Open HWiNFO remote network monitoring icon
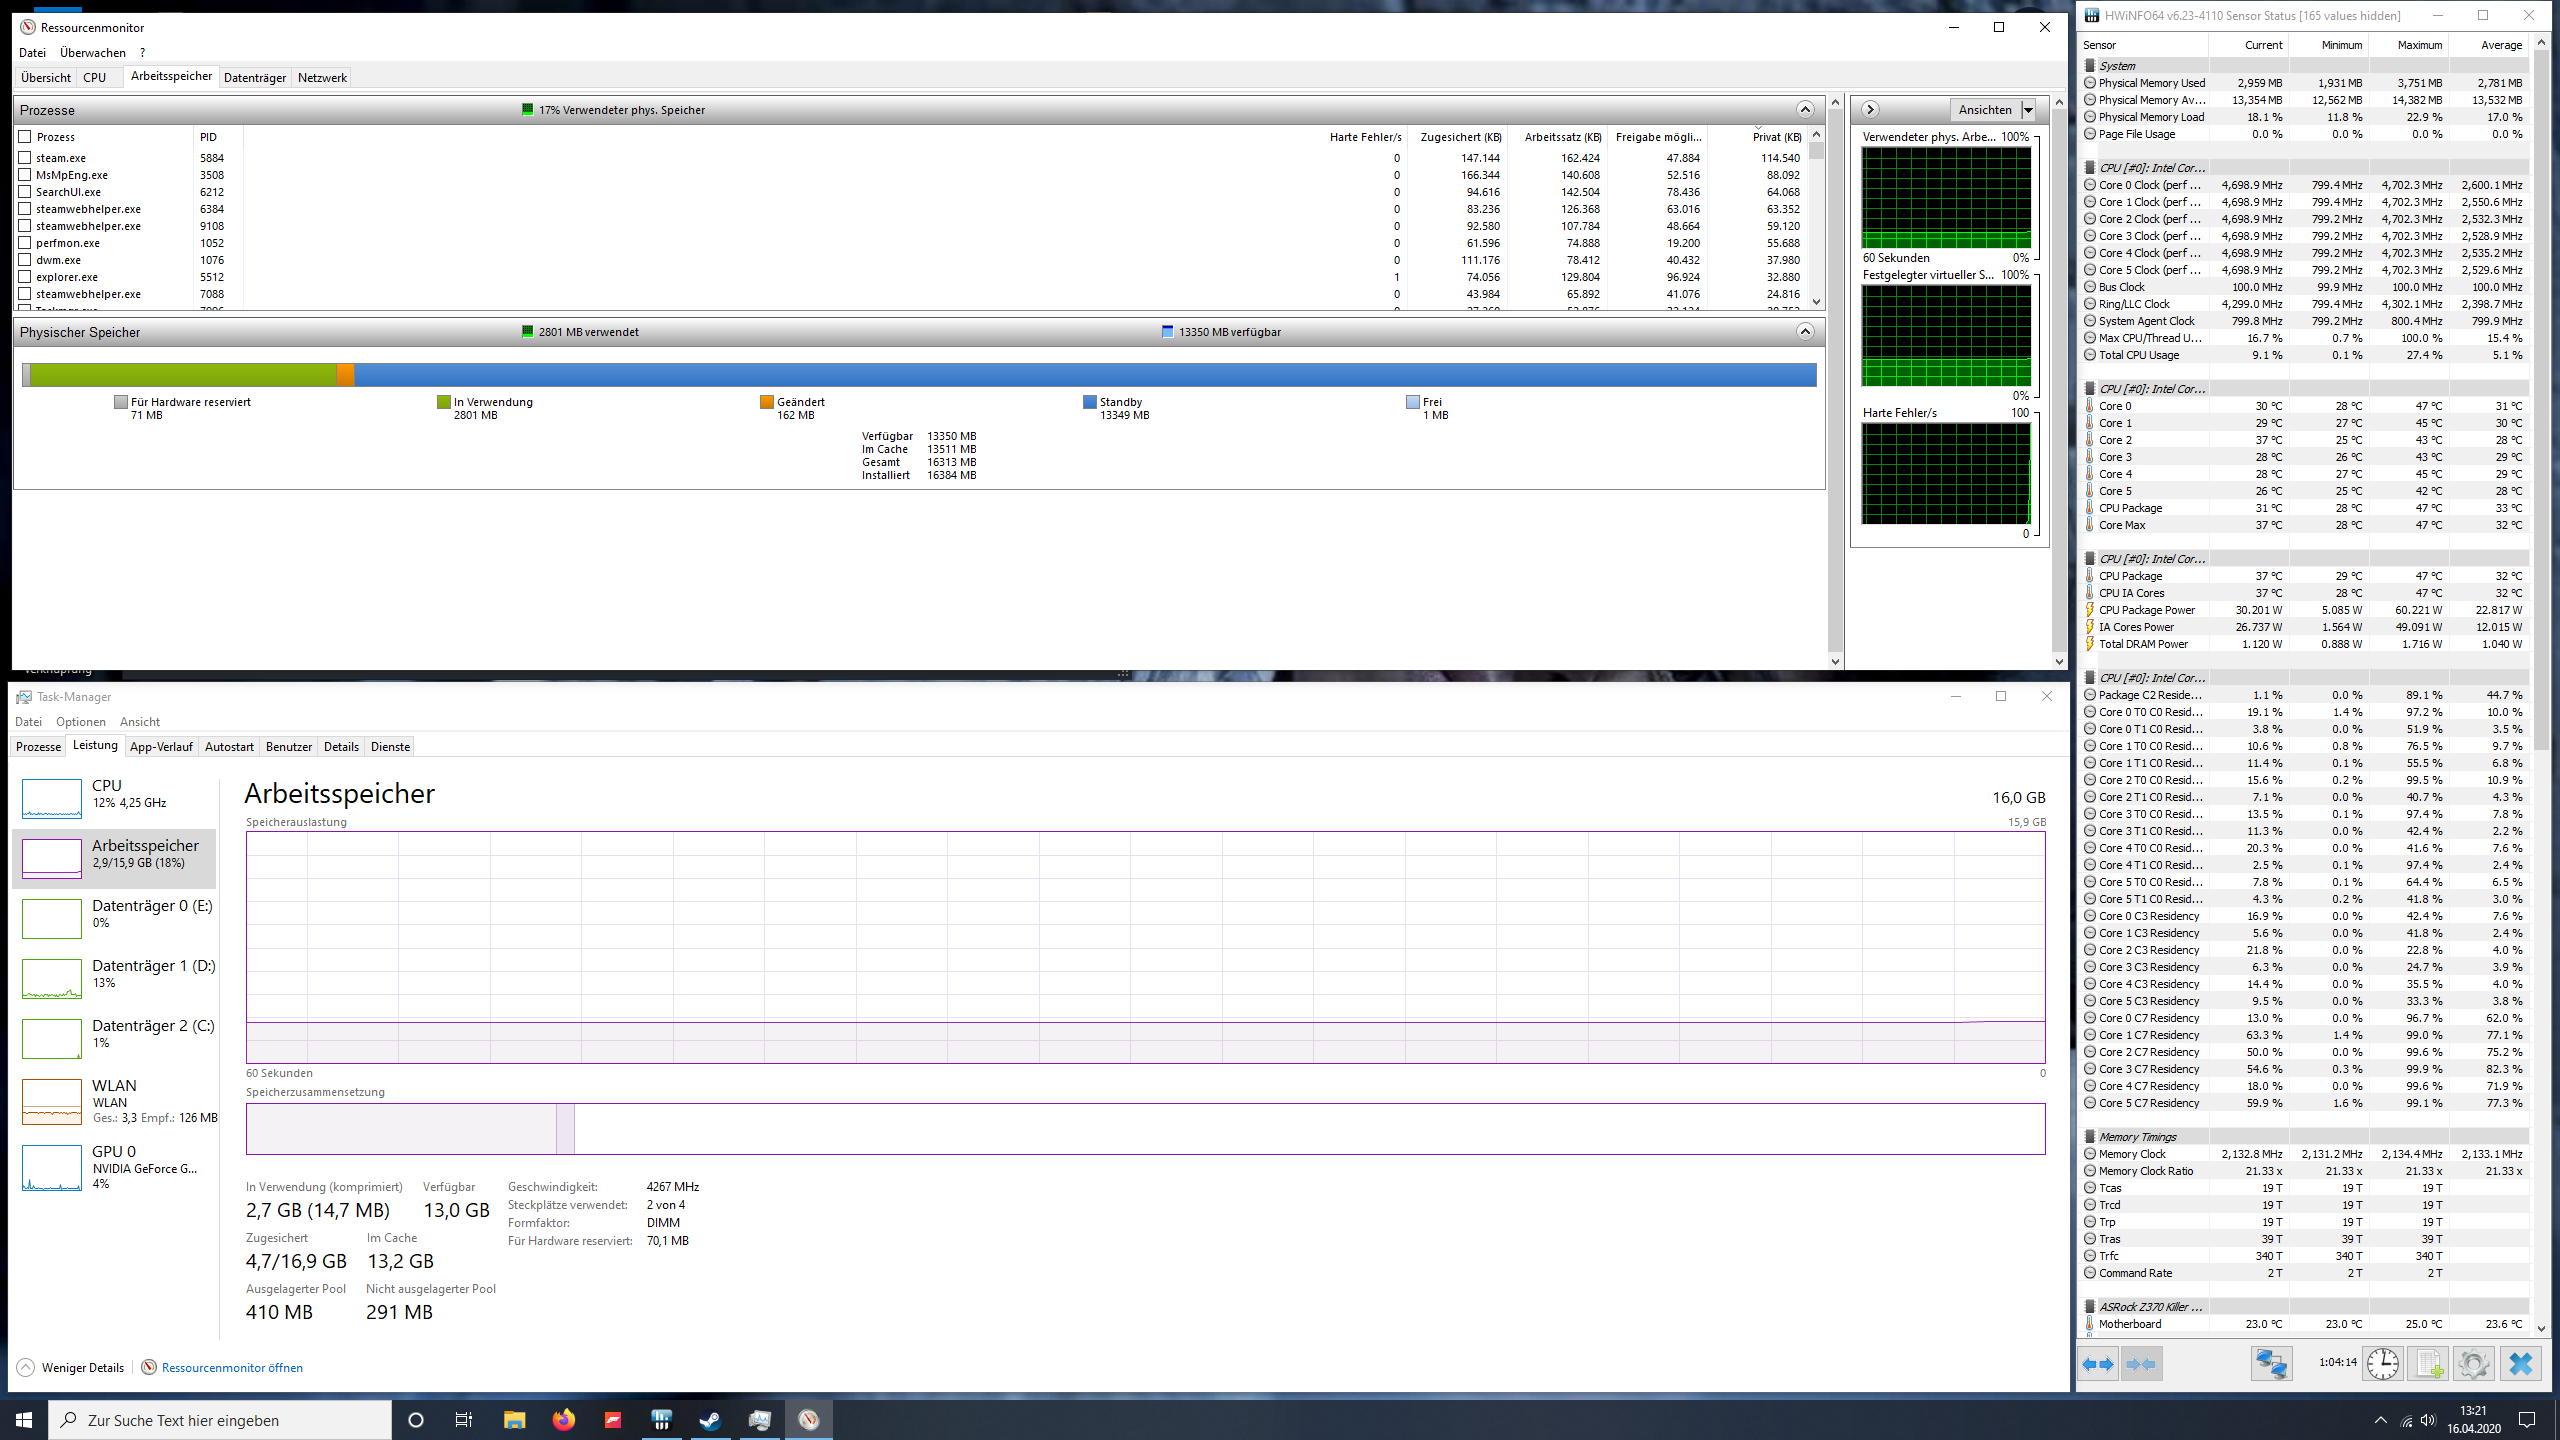This screenshot has height=1440, width=2560. (x=2271, y=1364)
